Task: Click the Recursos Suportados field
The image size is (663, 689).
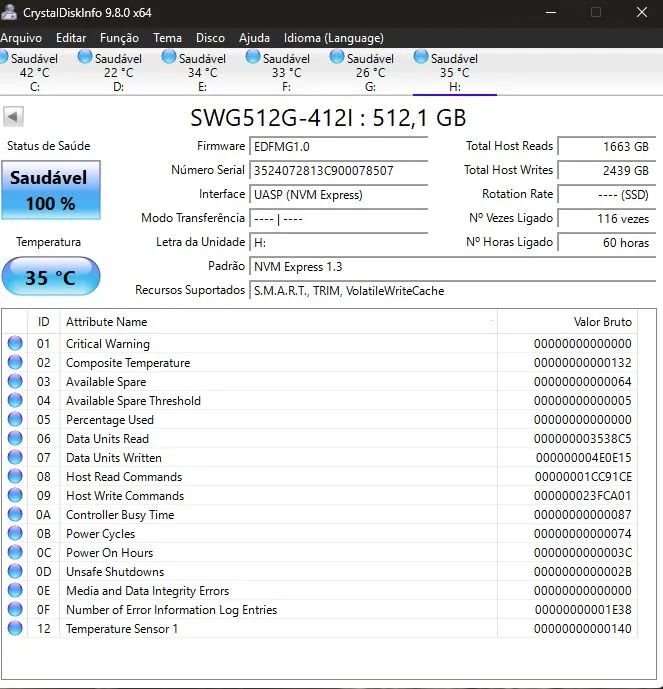Action: coord(453,291)
